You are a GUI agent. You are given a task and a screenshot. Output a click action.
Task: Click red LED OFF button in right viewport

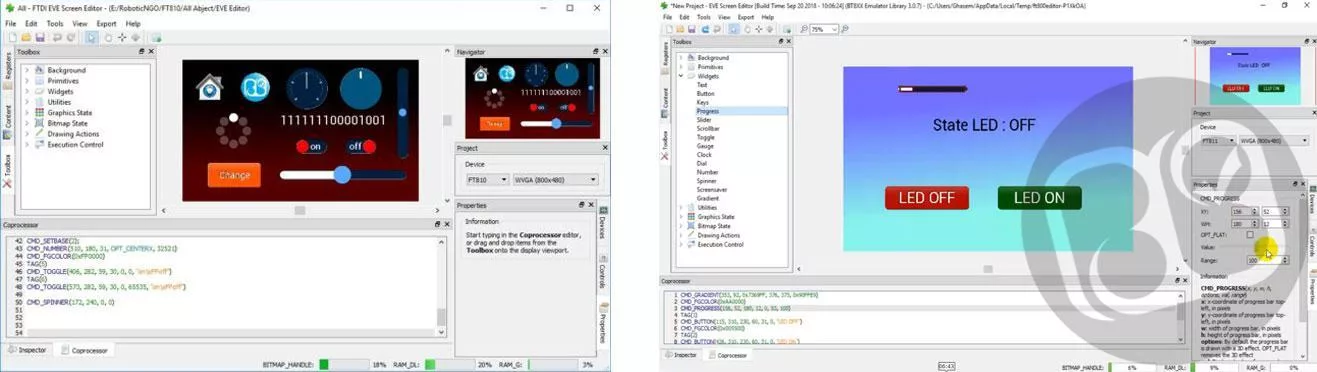(927, 198)
